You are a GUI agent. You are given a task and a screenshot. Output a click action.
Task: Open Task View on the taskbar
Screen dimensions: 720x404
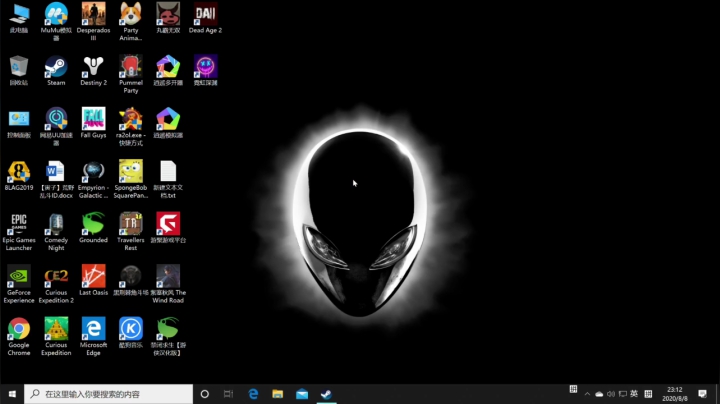(x=228, y=394)
